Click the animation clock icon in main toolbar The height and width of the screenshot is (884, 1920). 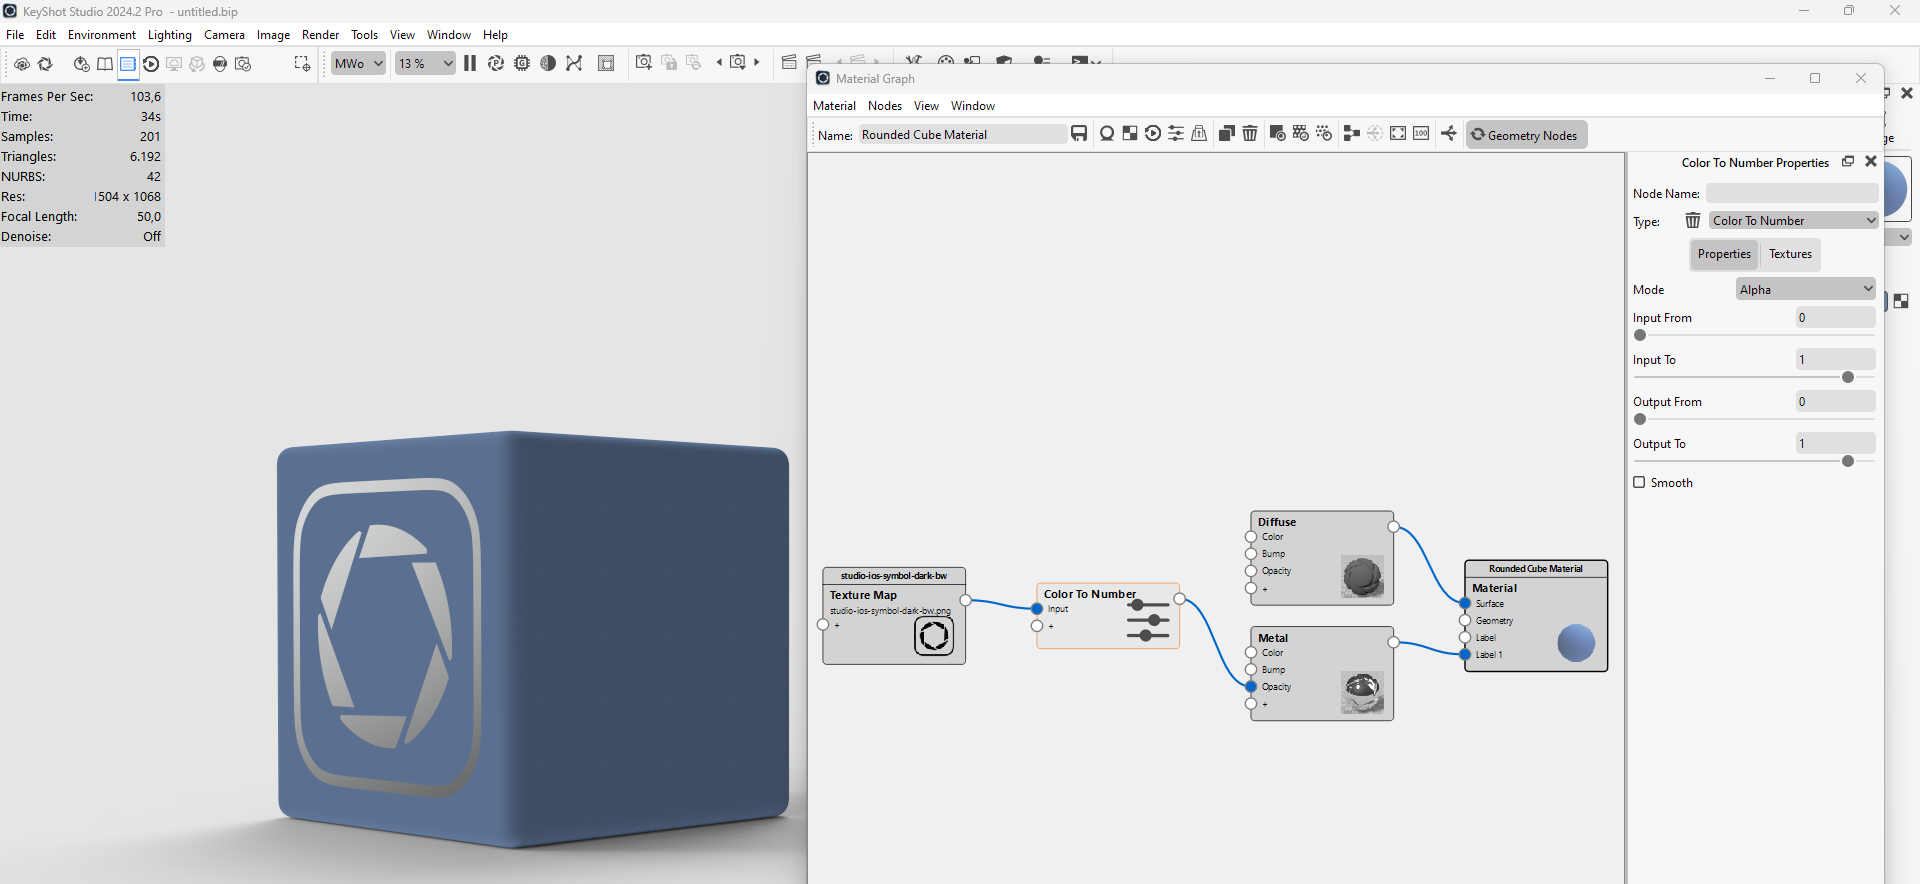pyautogui.click(x=151, y=64)
